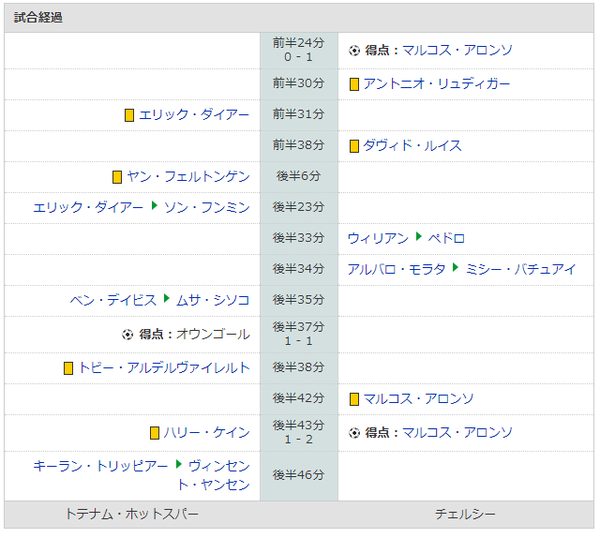
Task: Open ミシー・バチュアイ player link
Action: [520, 270]
